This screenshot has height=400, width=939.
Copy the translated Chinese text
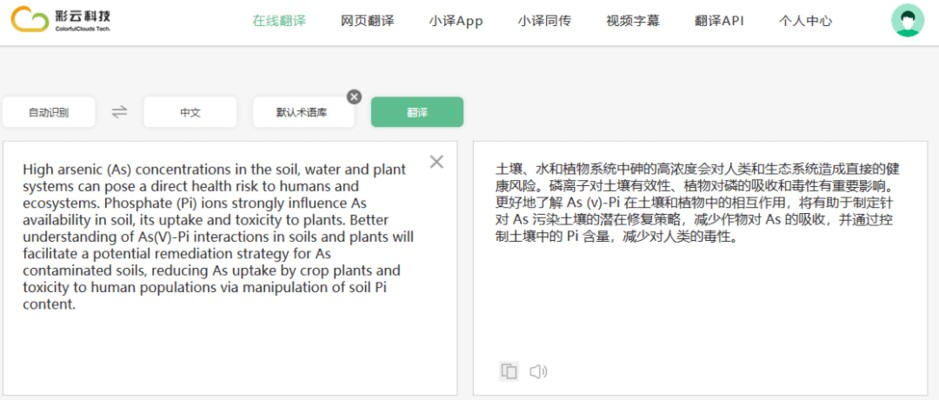click(509, 371)
